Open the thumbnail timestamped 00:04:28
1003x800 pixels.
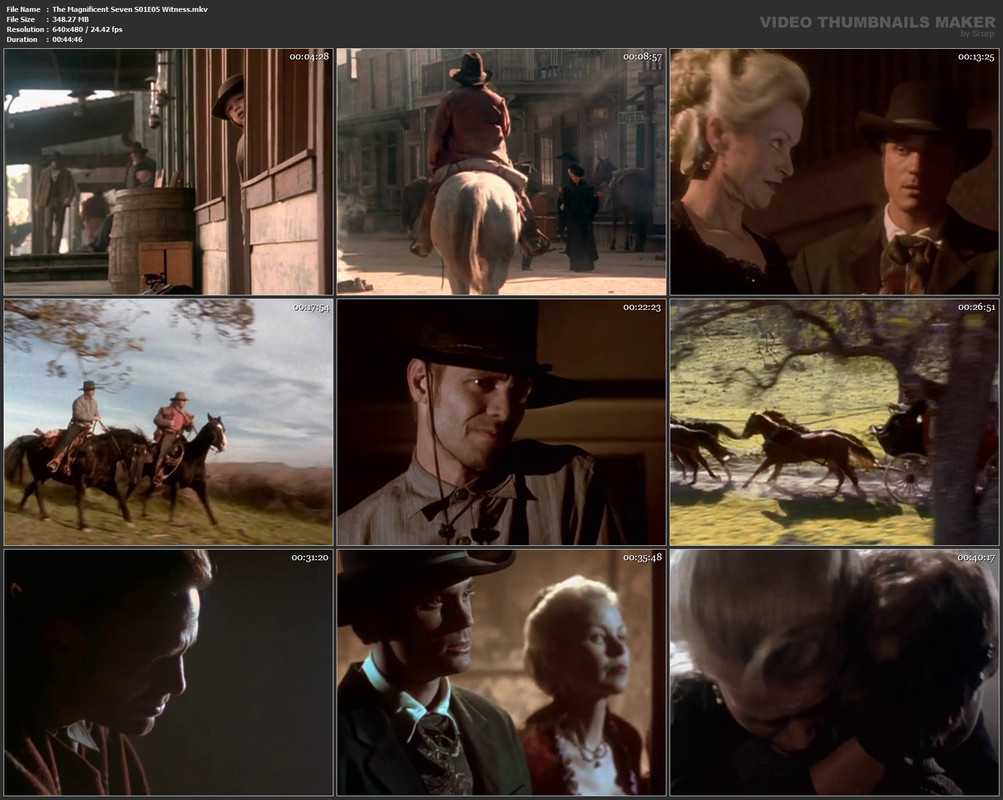168,171
